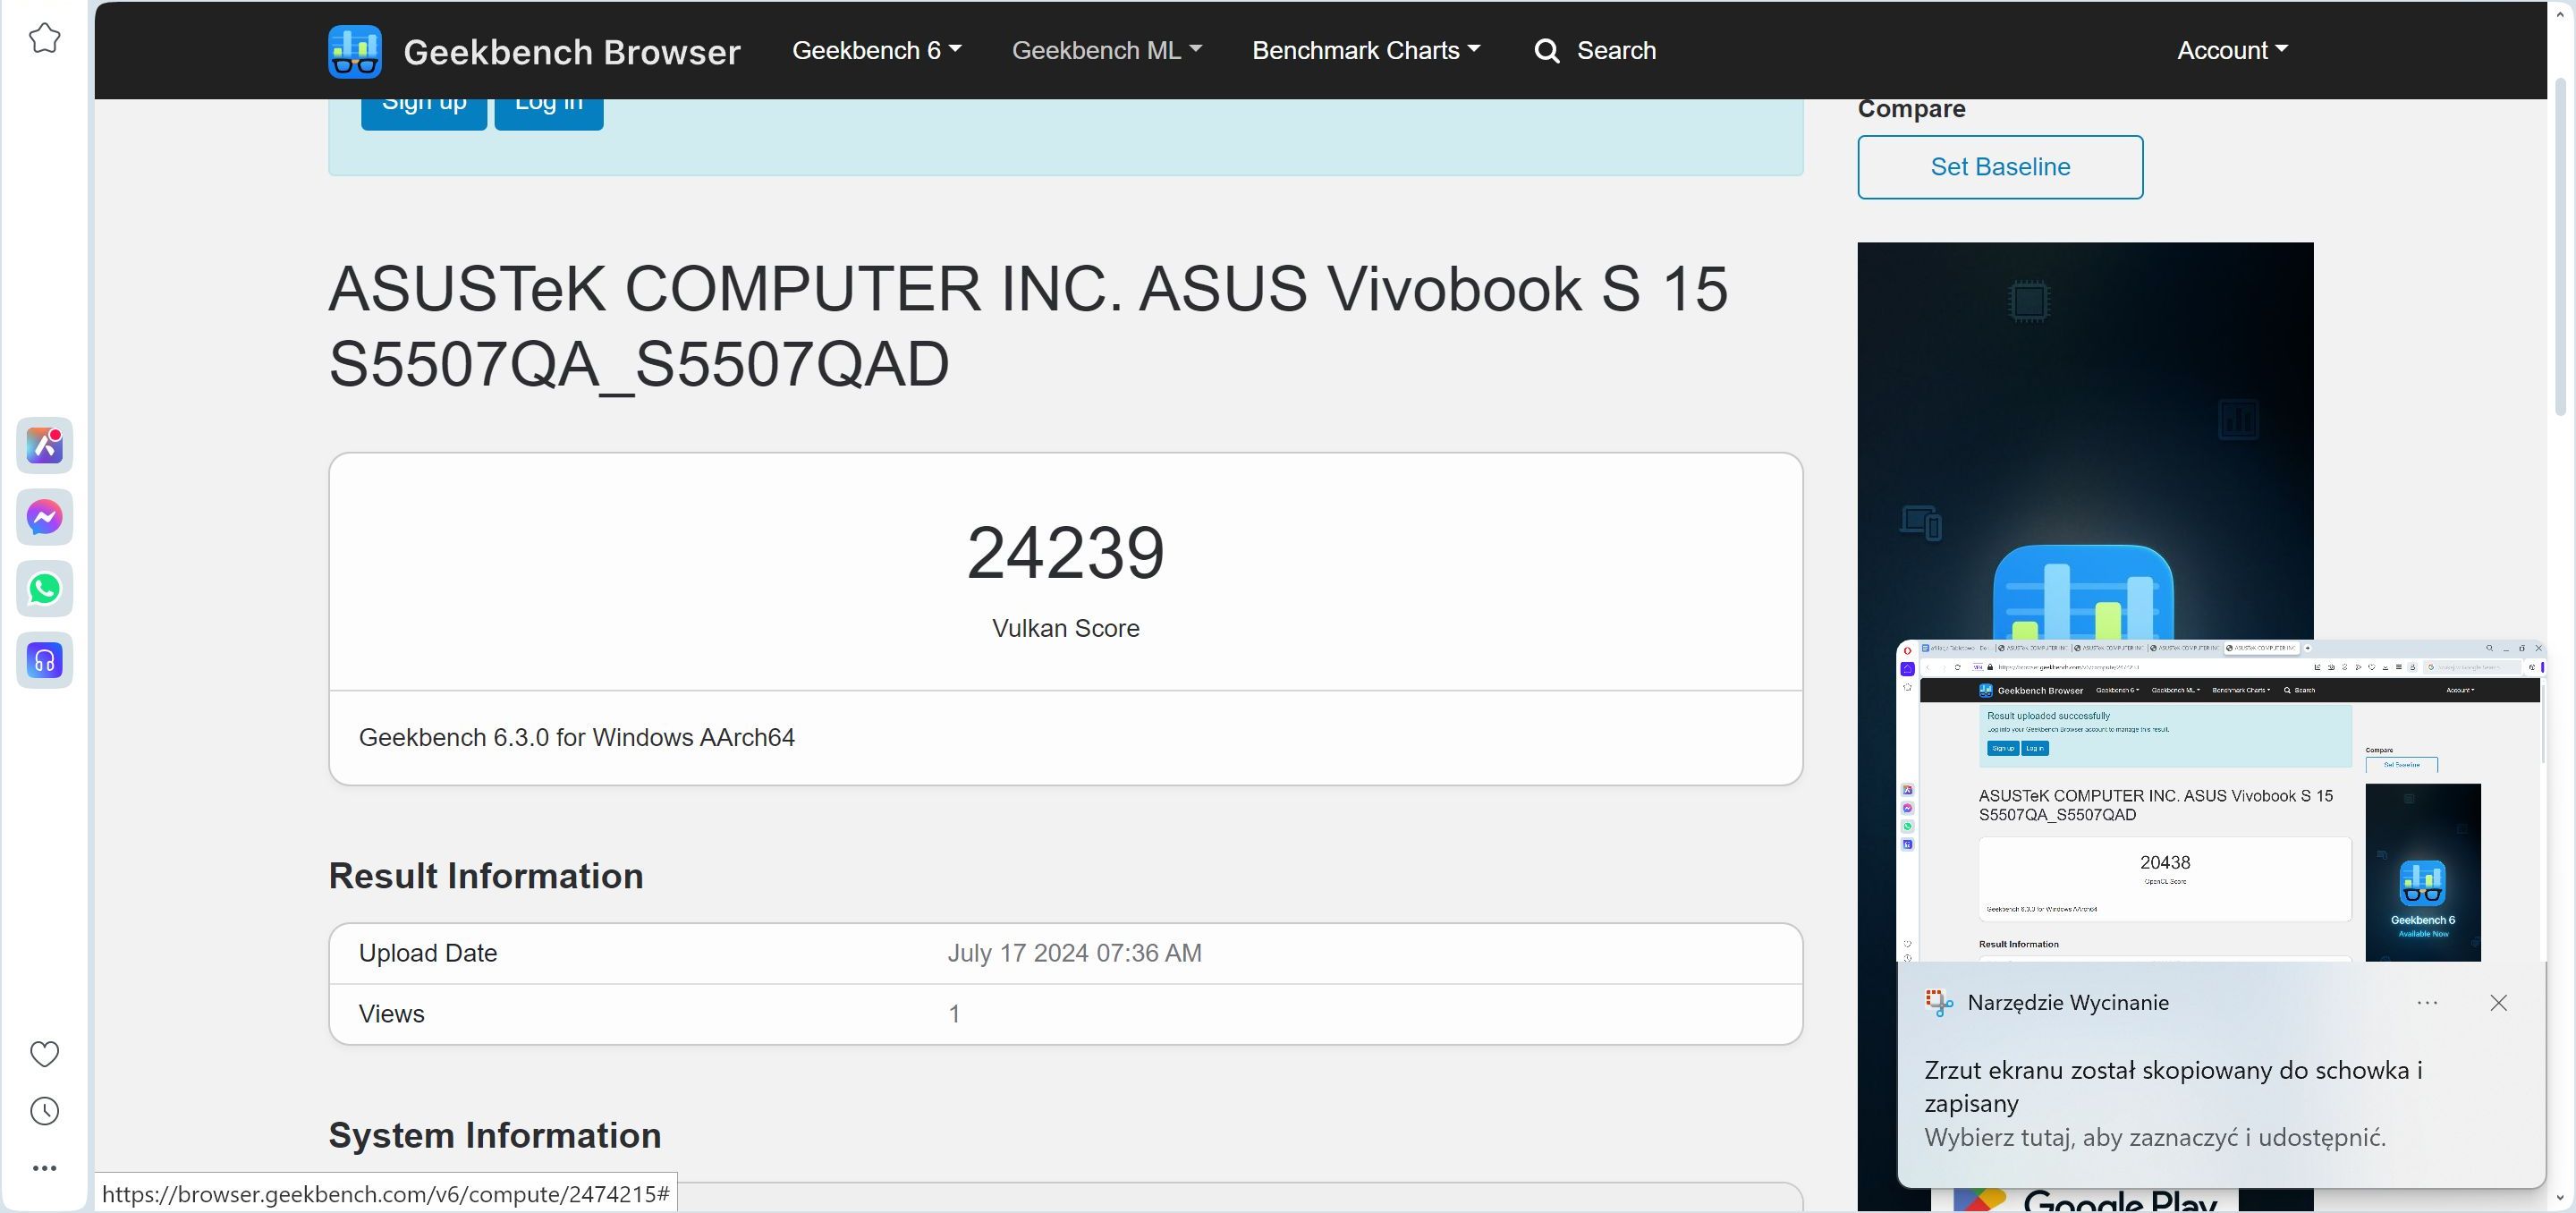Open sidebar three-dots setup menu

pyautogui.click(x=44, y=1168)
